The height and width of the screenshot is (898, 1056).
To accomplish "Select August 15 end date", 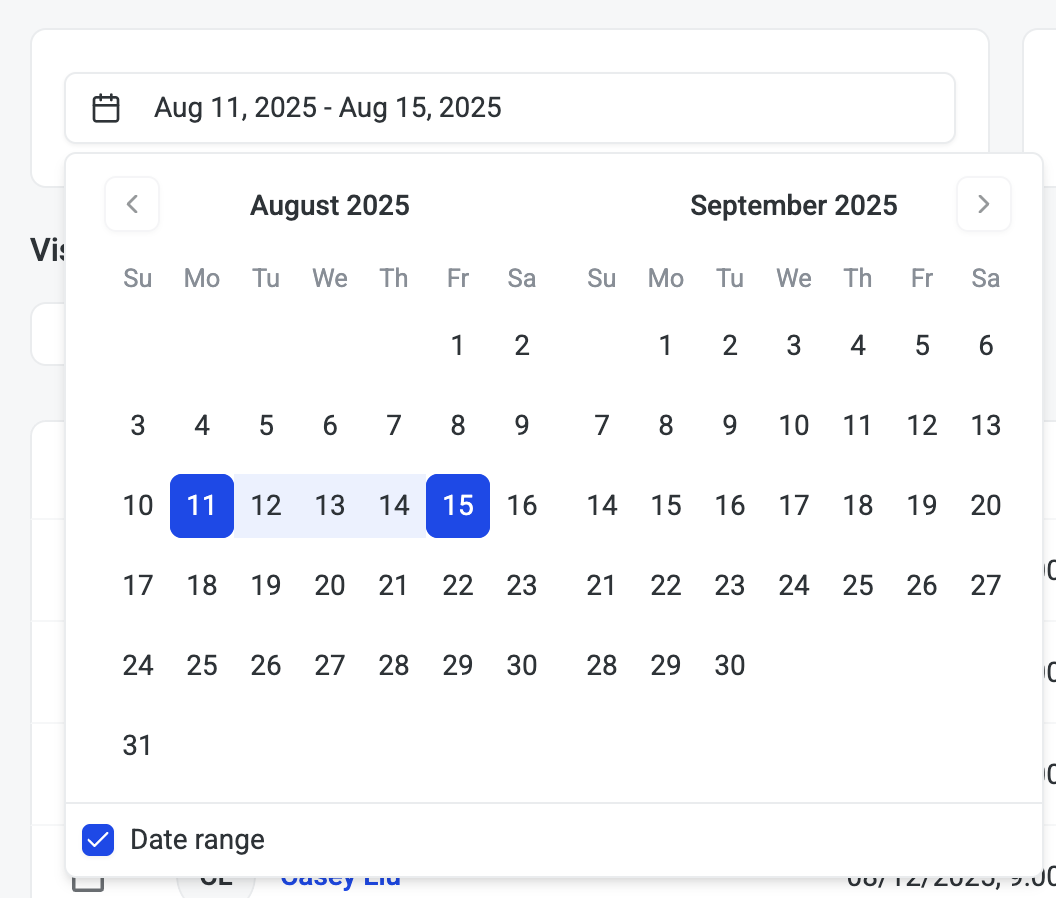I will (x=458, y=506).
